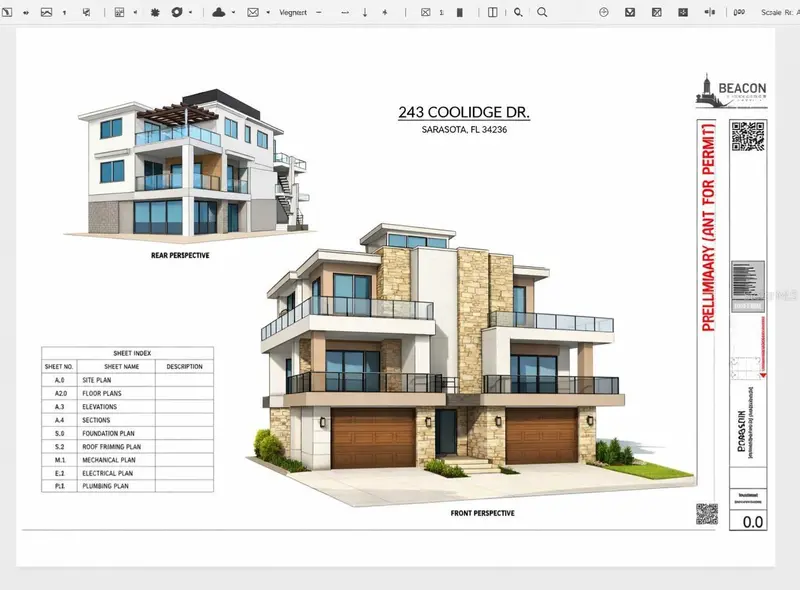Click the Beacon company logo in the title block
This screenshot has height=590, width=800.
click(731, 91)
